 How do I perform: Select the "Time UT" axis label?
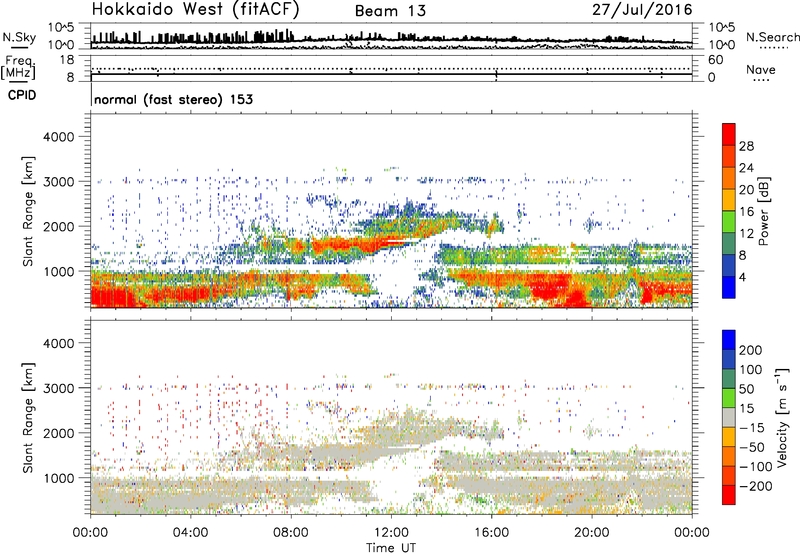point(391,548)
